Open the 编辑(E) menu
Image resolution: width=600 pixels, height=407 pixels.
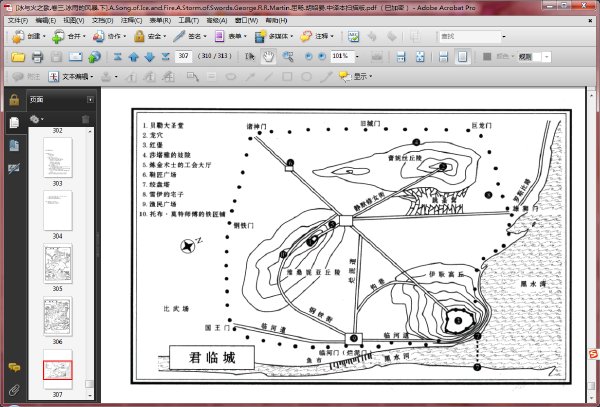46,20
